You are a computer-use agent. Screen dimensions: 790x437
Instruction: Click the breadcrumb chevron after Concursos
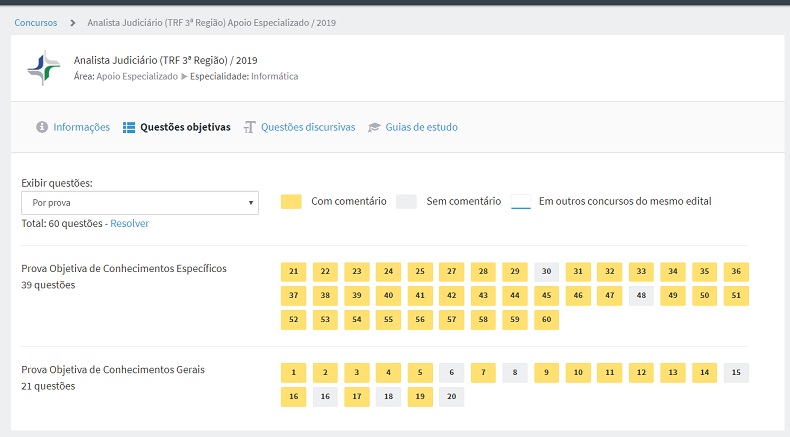pyautogui.click(x=73, y=23)
